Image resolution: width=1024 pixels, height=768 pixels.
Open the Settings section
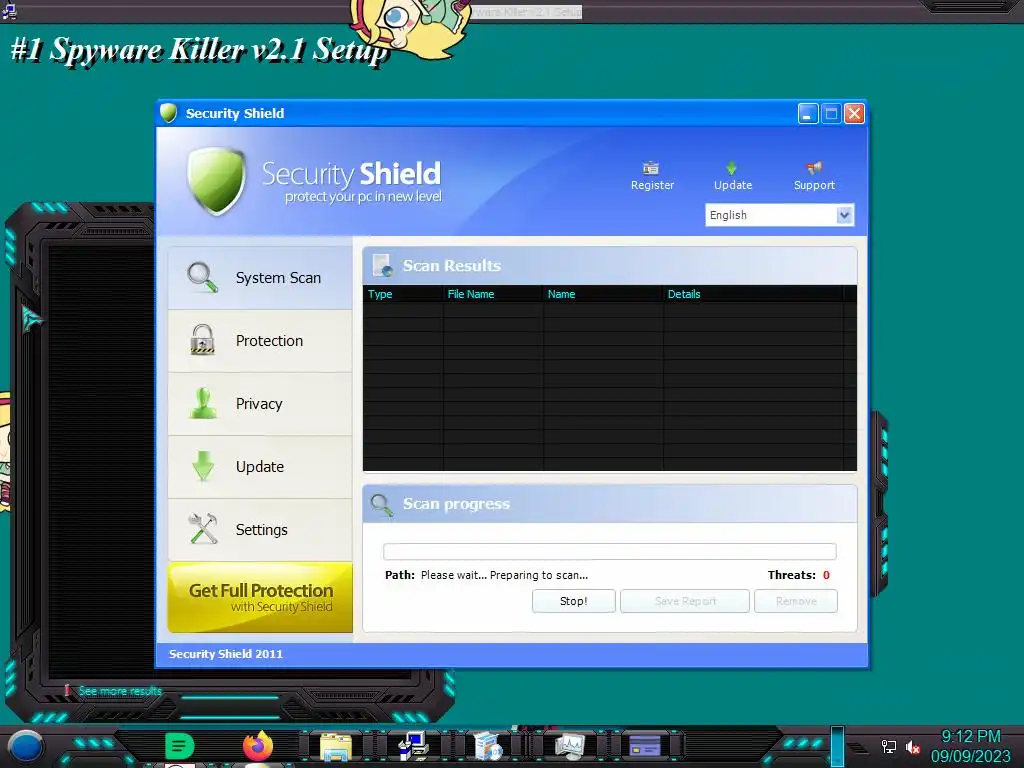click(x=260, y=530)
